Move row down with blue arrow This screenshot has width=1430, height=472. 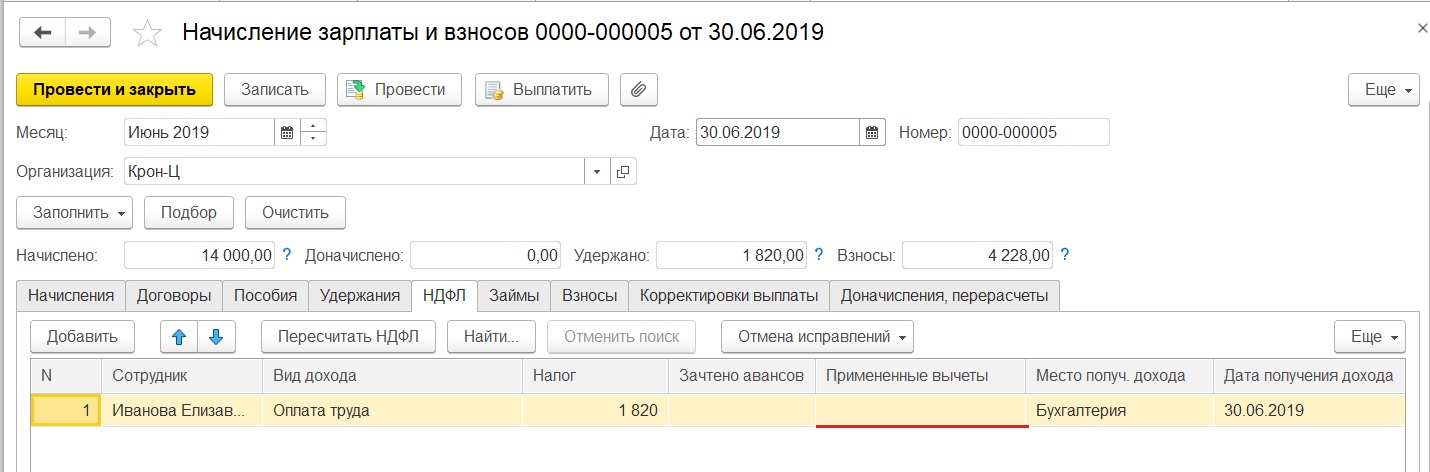point(215,337)
